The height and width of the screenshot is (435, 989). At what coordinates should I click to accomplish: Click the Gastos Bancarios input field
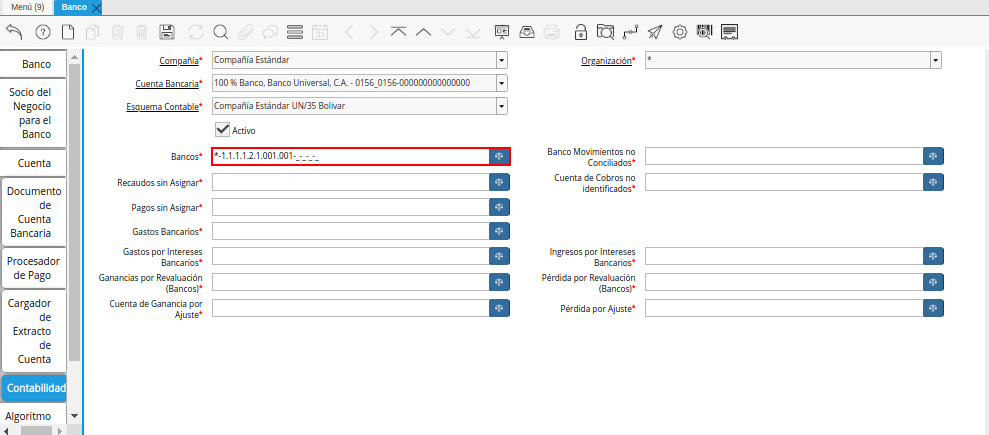349,232
